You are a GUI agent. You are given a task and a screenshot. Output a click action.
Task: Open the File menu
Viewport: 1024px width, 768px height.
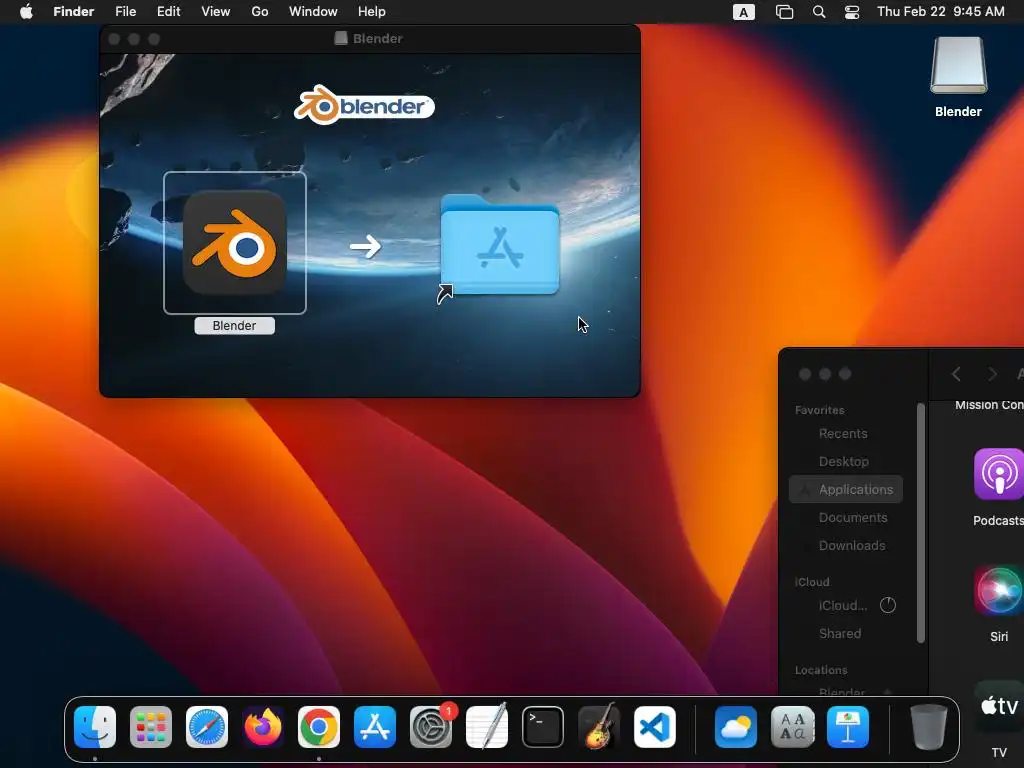pyautogui.click(x=125, y=12)
